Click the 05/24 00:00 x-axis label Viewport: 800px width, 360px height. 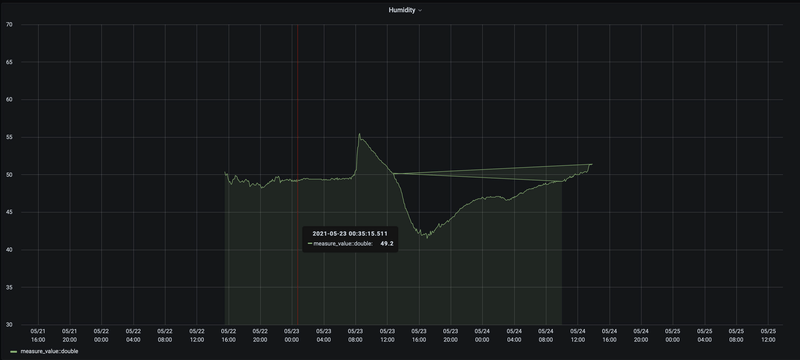click(x=482, y=335)
